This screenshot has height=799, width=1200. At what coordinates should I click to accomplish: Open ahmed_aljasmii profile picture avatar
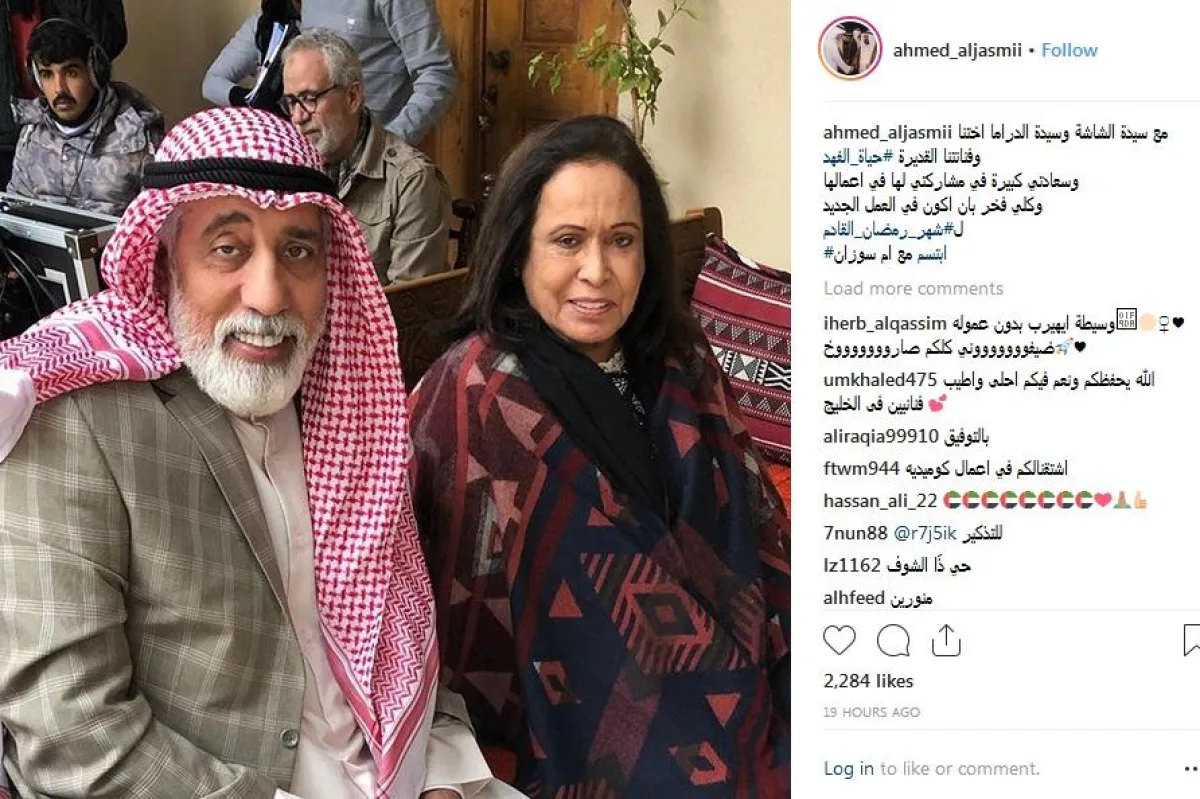point(850,48)
